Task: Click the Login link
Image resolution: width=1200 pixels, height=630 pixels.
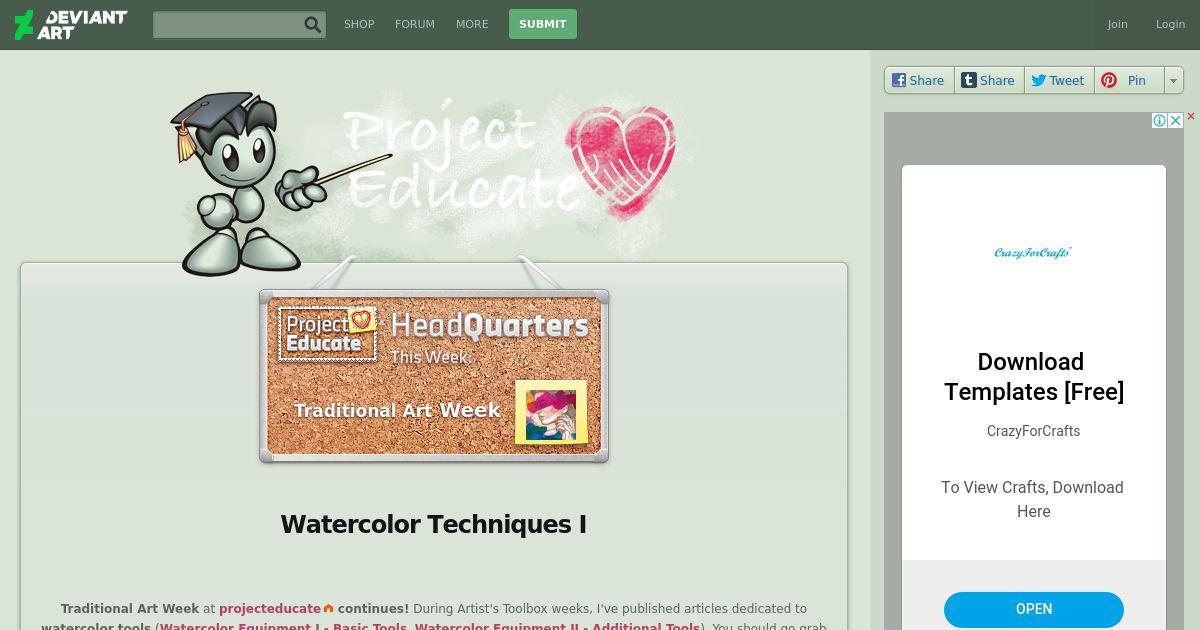Action: coord(1170,24)
